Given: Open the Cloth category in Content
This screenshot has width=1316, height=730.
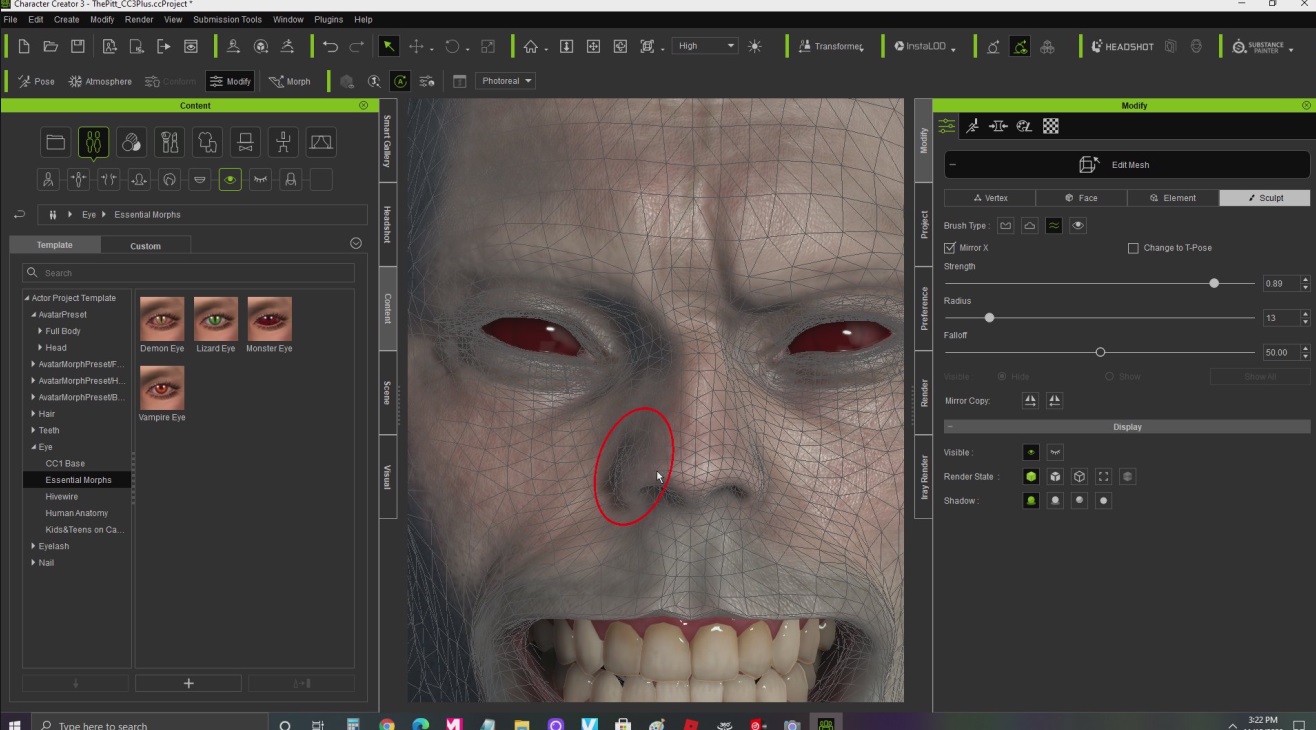Looking at the screenshot, I should click(207, 143).
